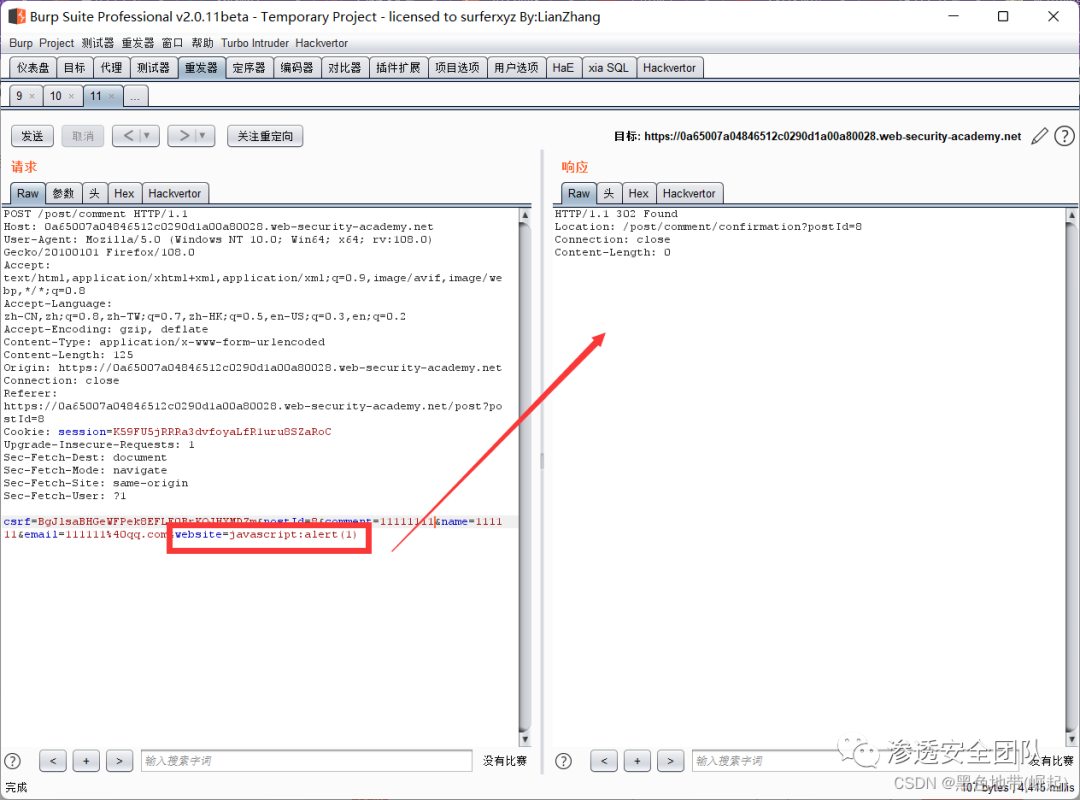Click the scroll up arrow in the request pane
The width and height of the screenshot is (1080, 800).
click(x=525, y=215)
